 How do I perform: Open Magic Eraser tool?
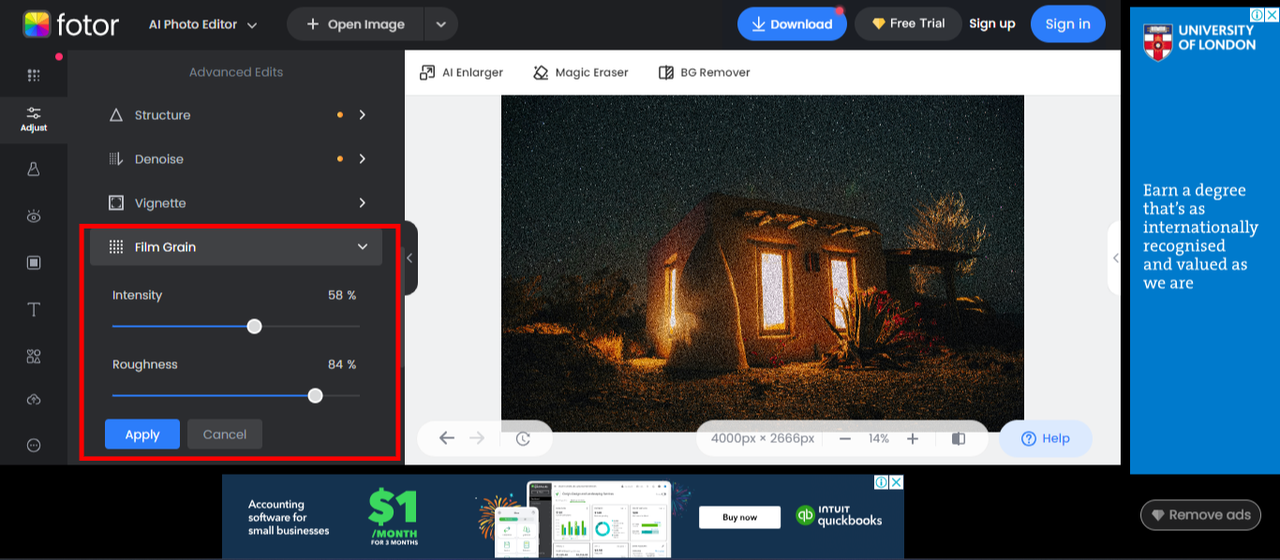coord(581,72)
